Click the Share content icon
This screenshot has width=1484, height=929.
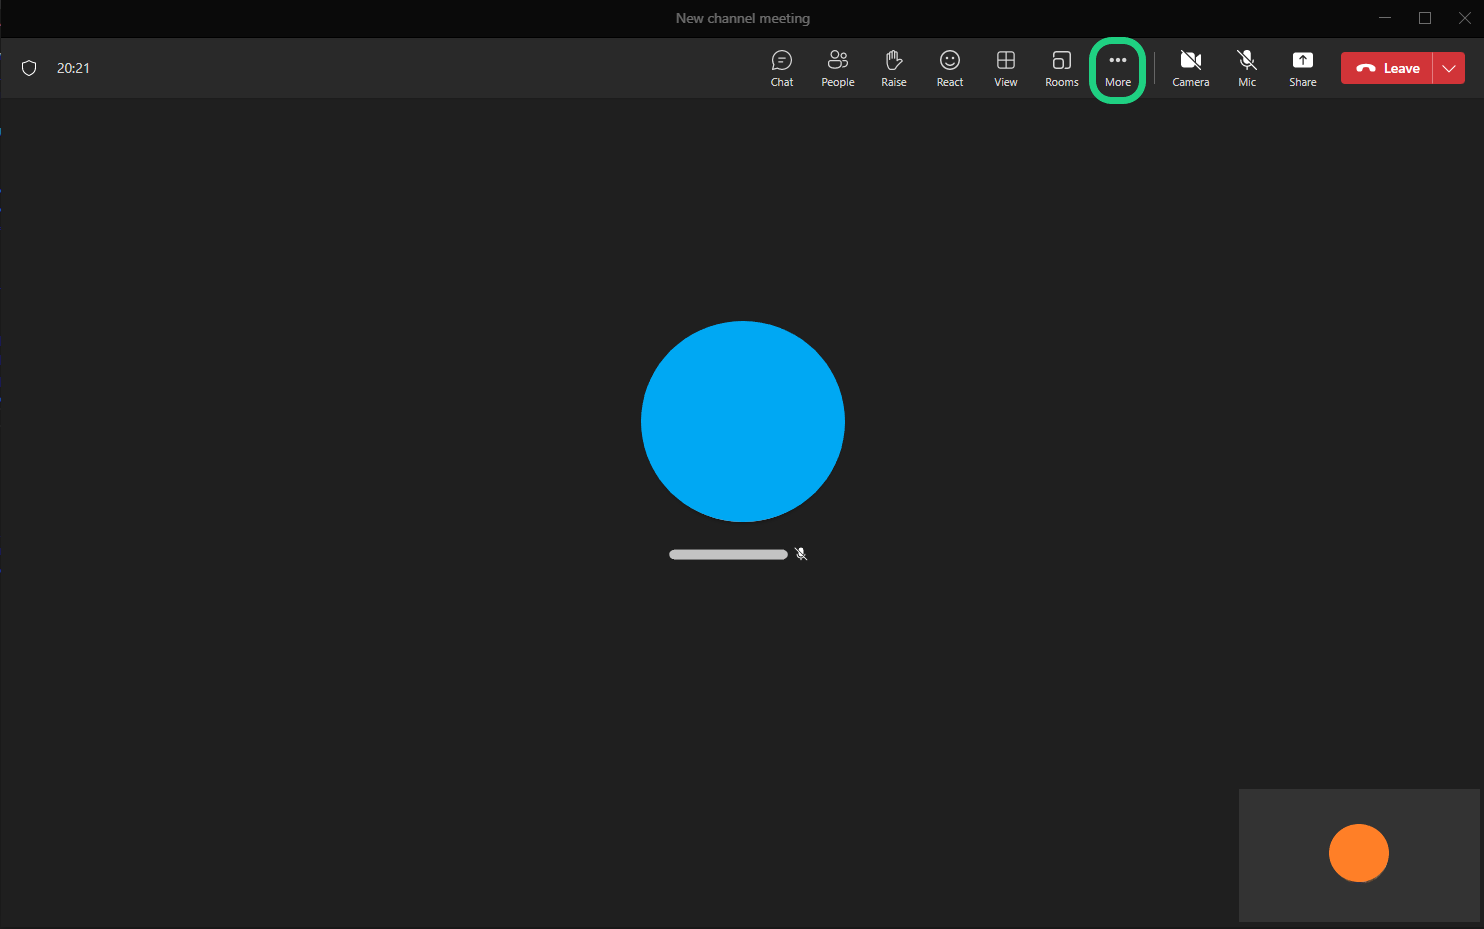pos(1302,68)
